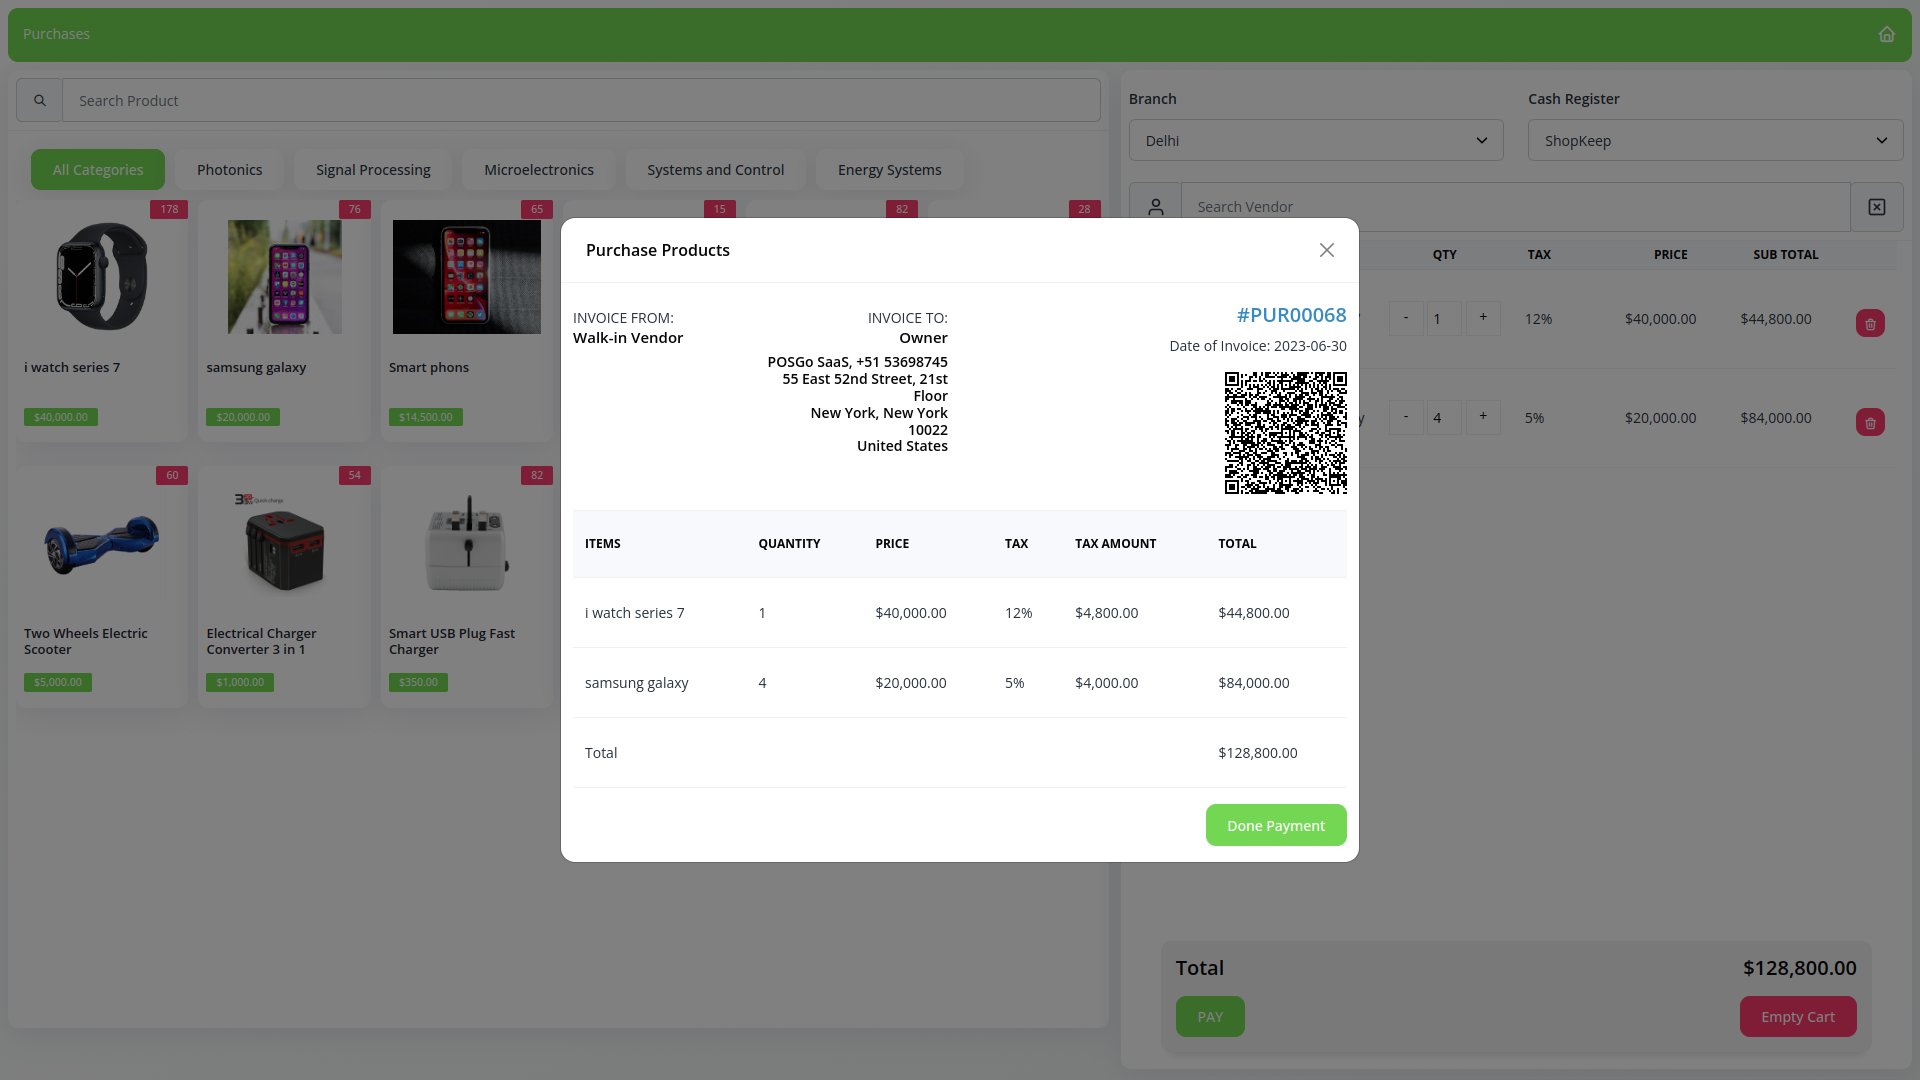Decrease quantity of samsung galaxy item
1920x1080 pixels.
coord(1406,417)
